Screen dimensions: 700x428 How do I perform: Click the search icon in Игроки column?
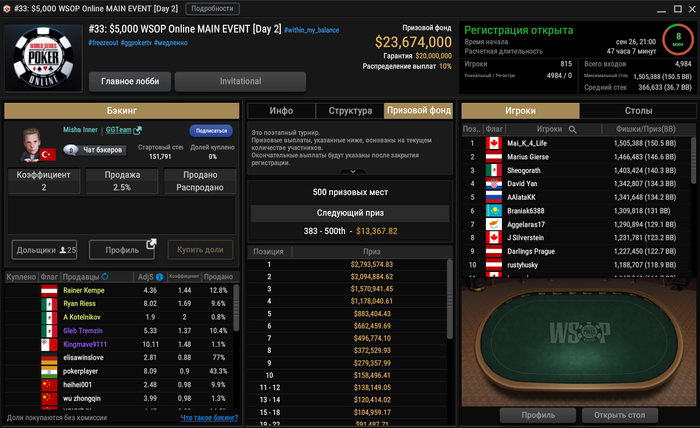[572, 129]
